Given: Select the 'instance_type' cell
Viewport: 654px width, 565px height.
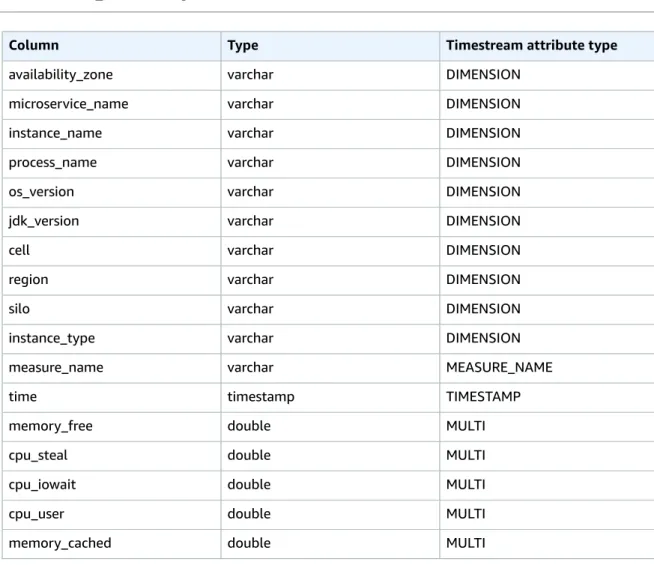Looking at the screenshot, I should point(112,339).
